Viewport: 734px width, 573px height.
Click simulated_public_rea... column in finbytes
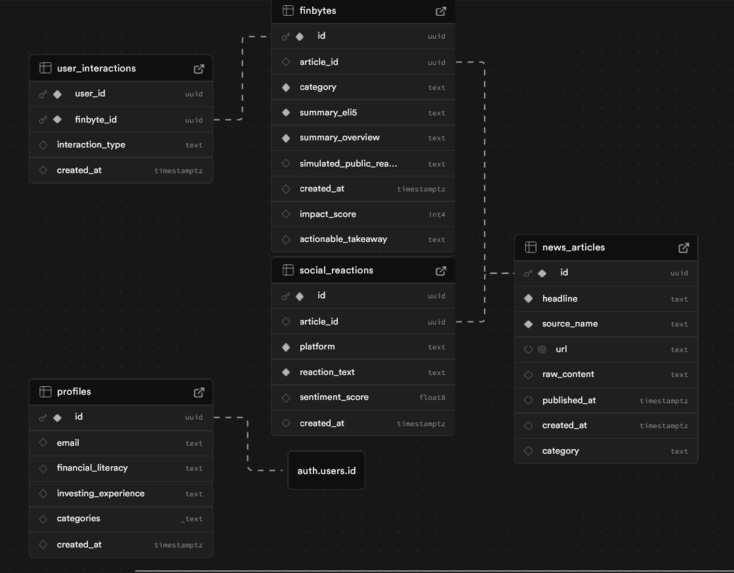363,163
